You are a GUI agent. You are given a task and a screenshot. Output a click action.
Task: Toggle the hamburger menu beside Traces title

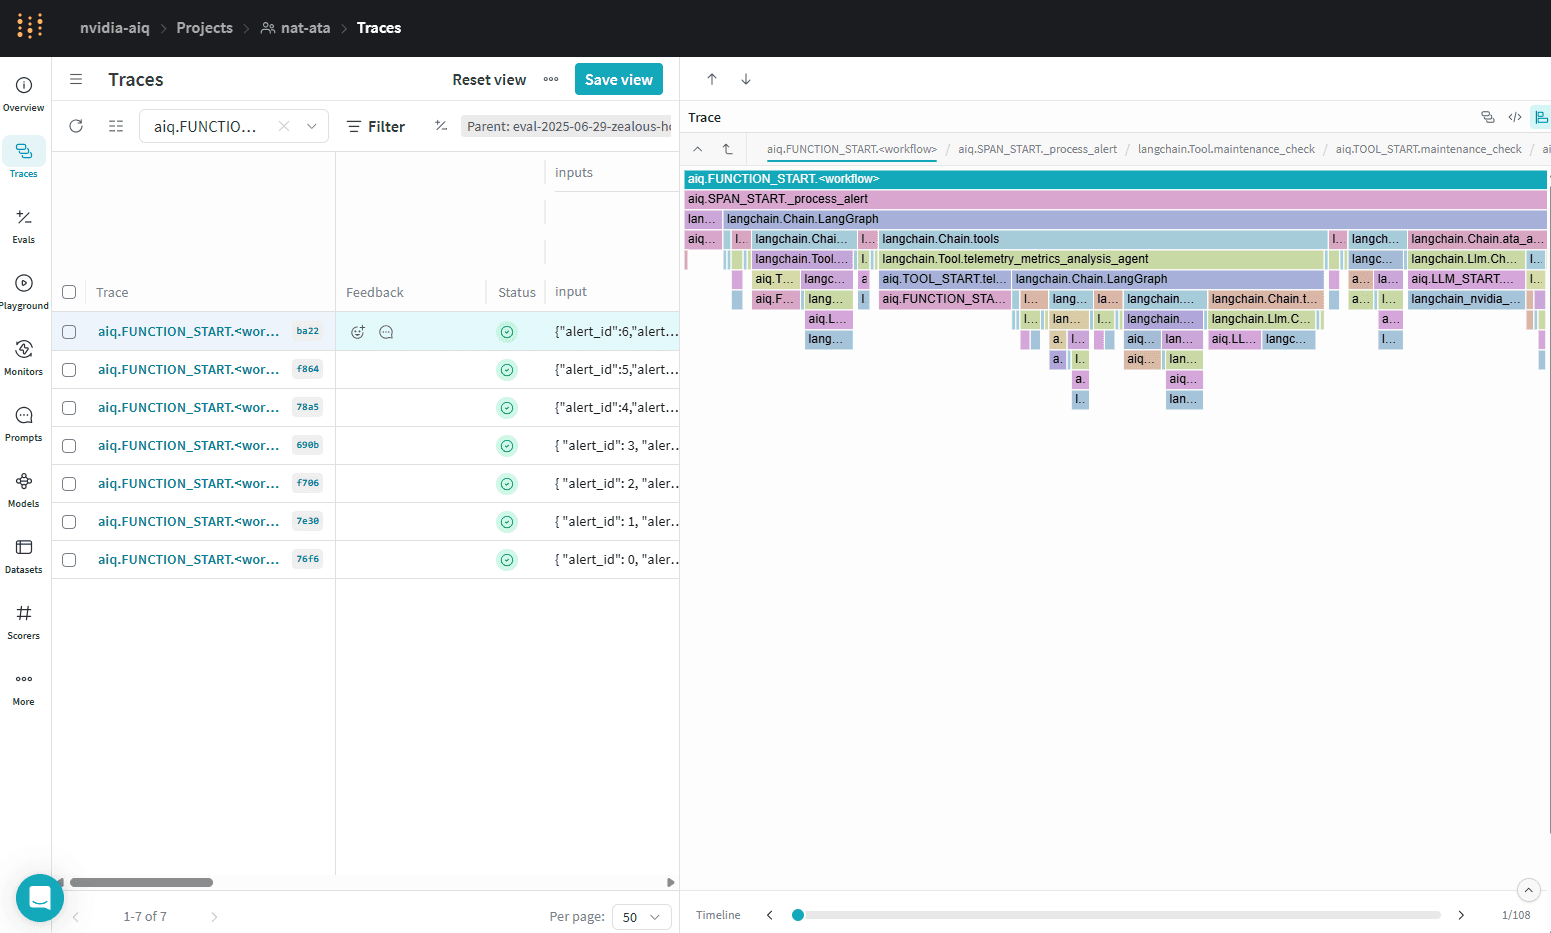[x=76, y=79]
